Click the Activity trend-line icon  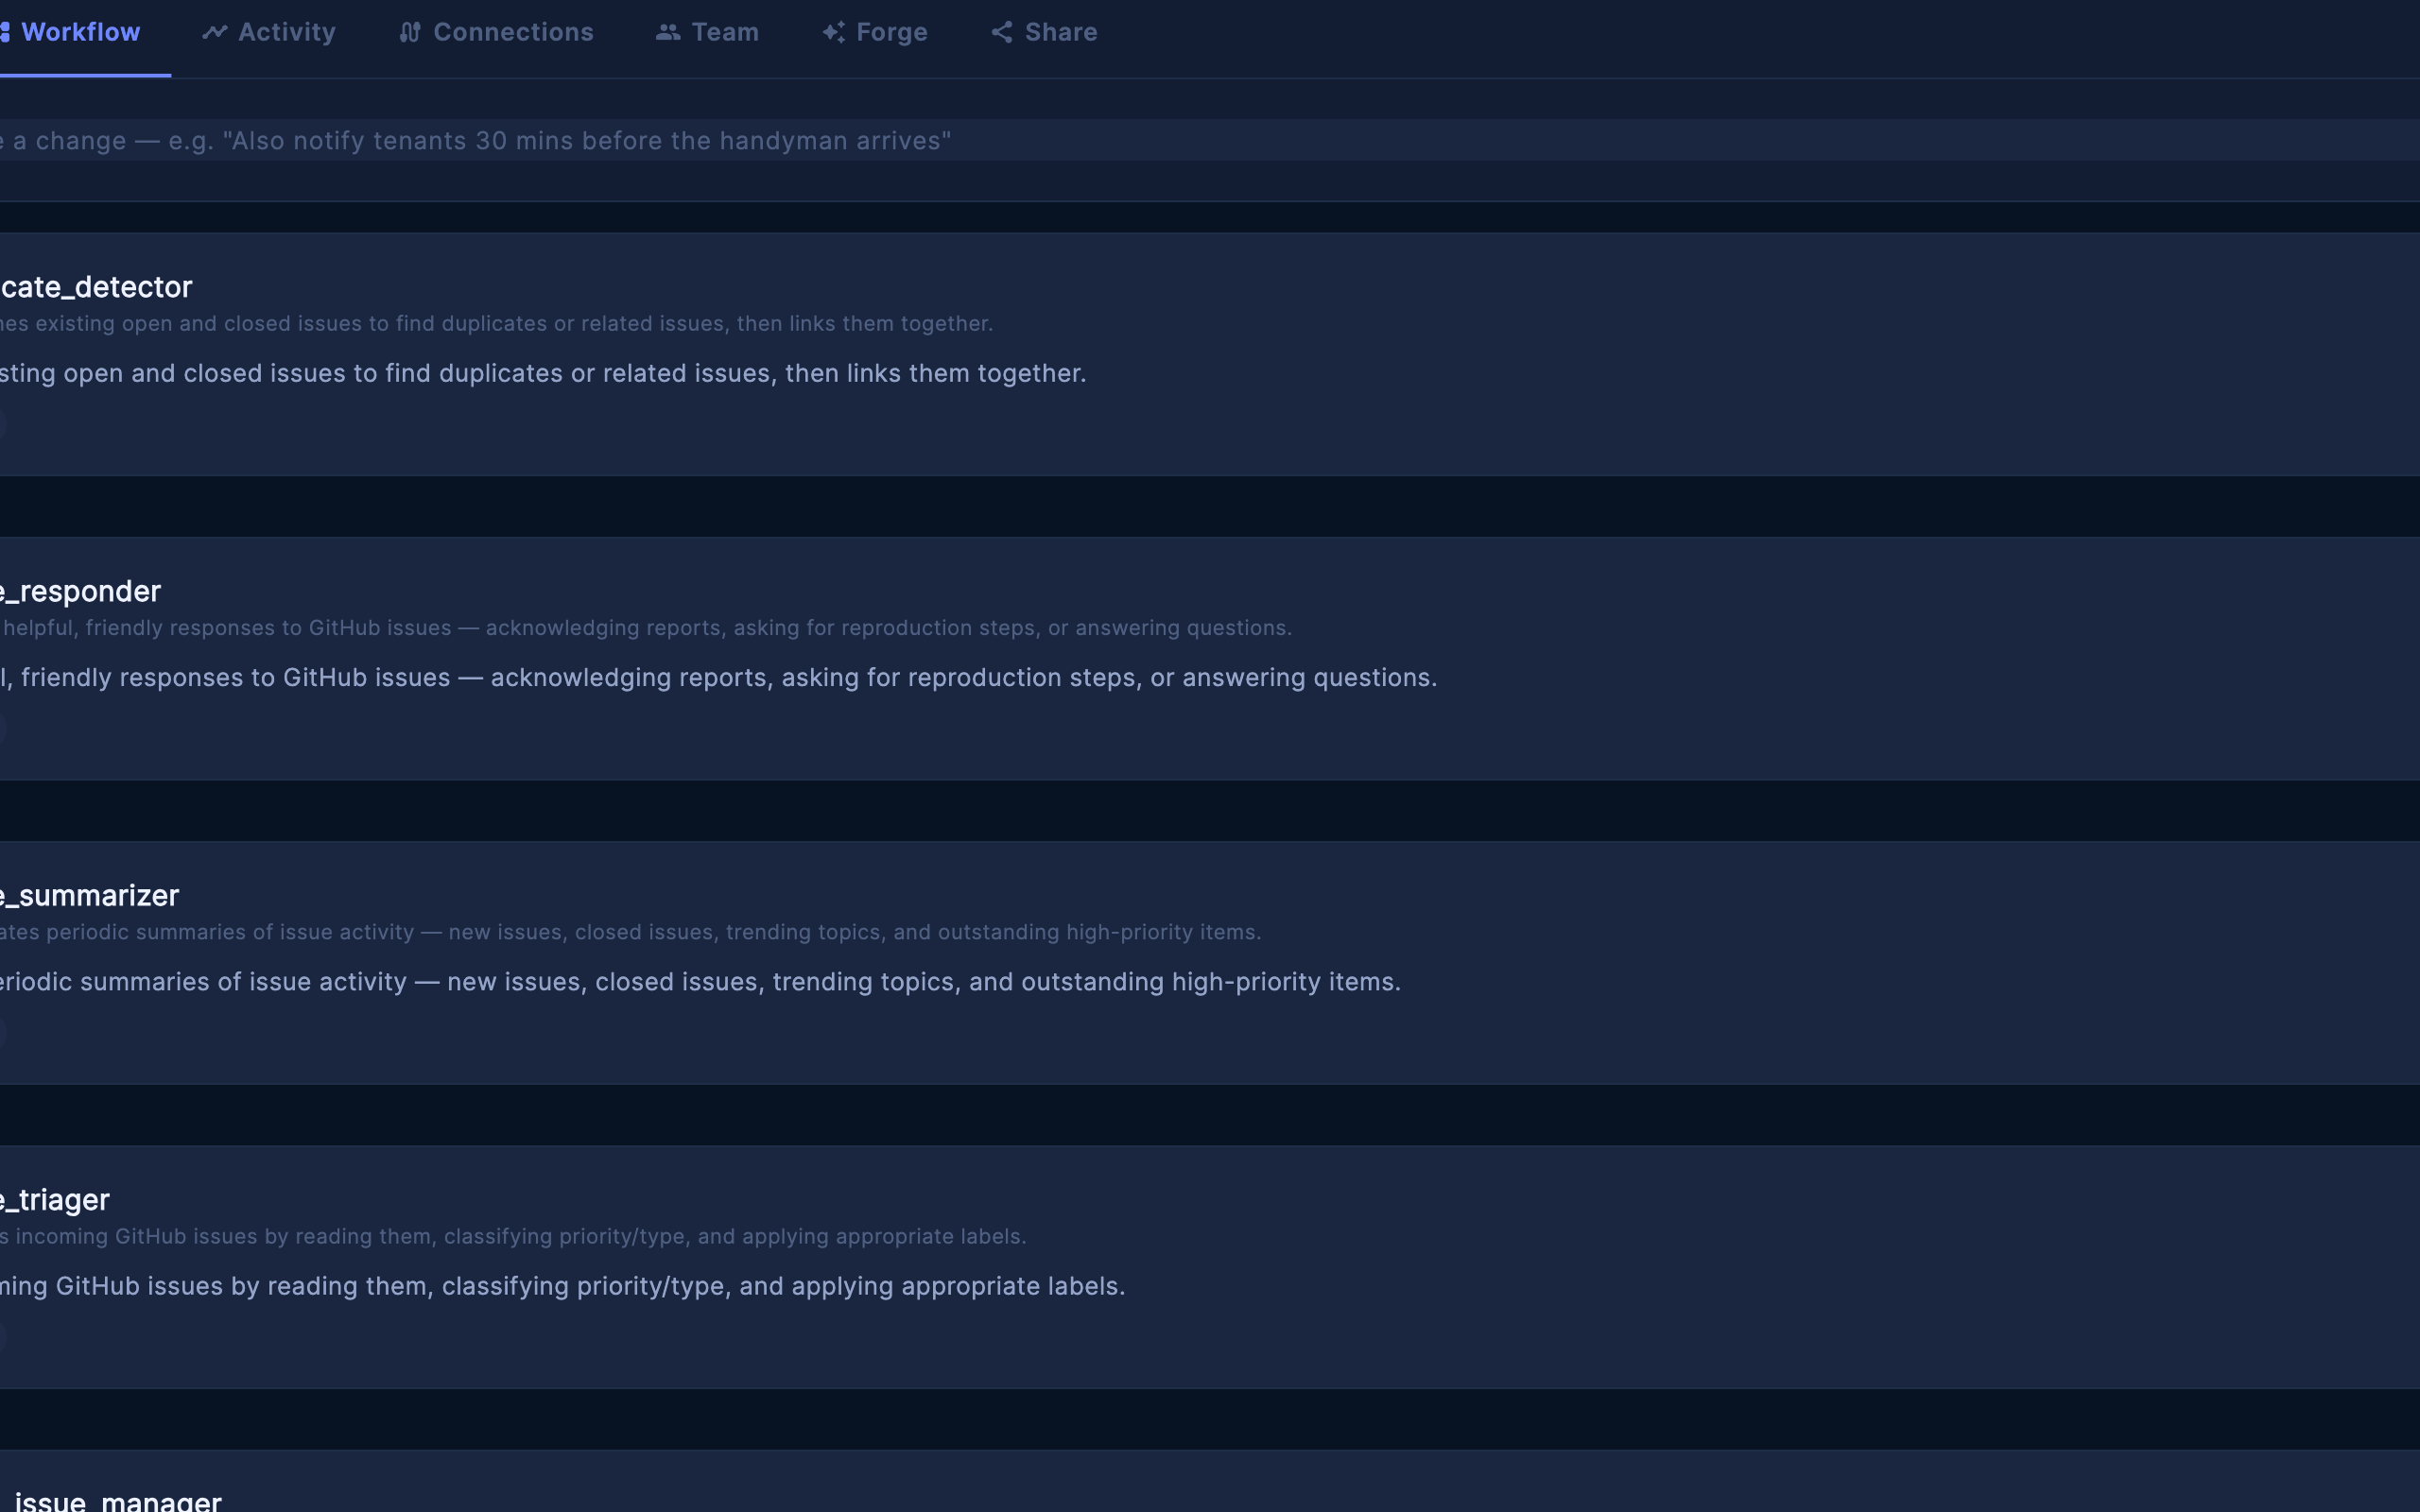(x=214, y=32)
